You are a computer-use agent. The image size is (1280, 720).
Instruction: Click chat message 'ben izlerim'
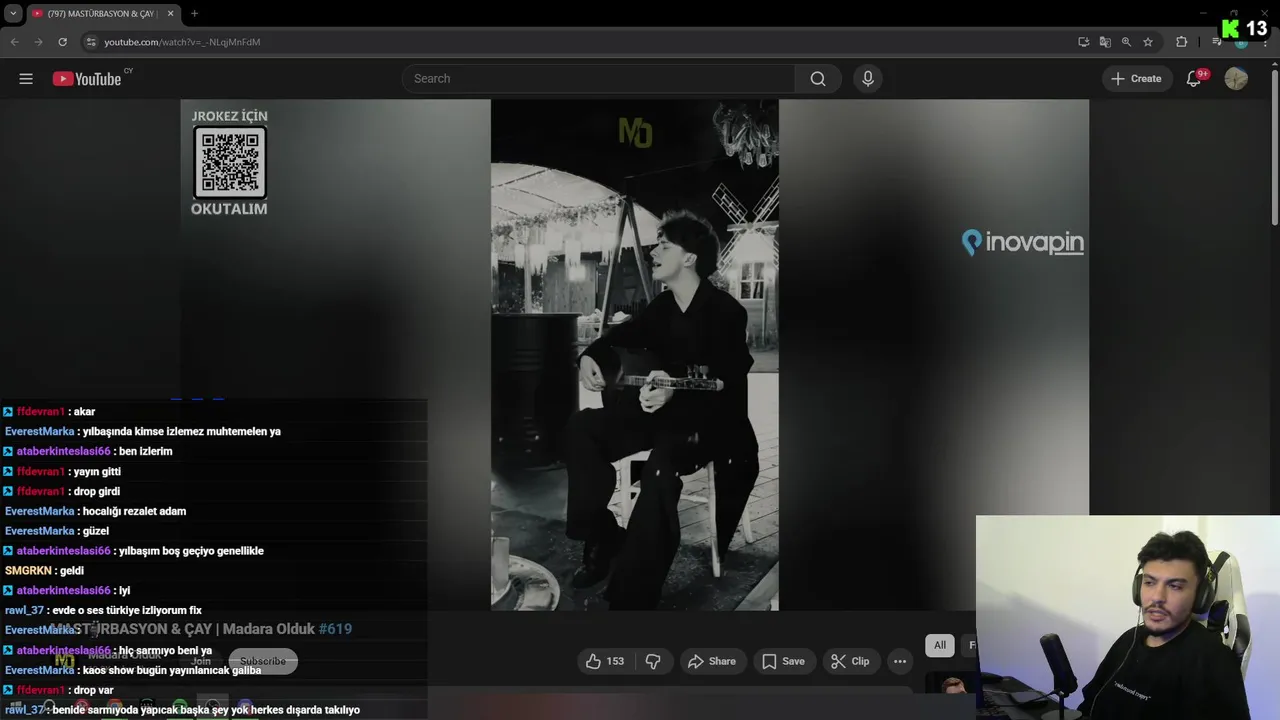[146, 451]
